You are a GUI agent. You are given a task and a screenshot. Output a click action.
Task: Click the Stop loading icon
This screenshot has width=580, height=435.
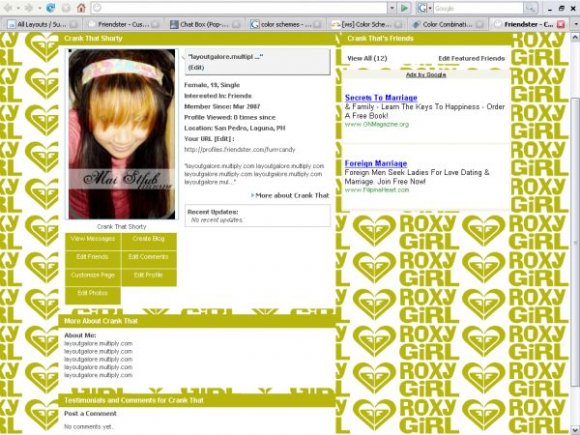coord(66,8)
